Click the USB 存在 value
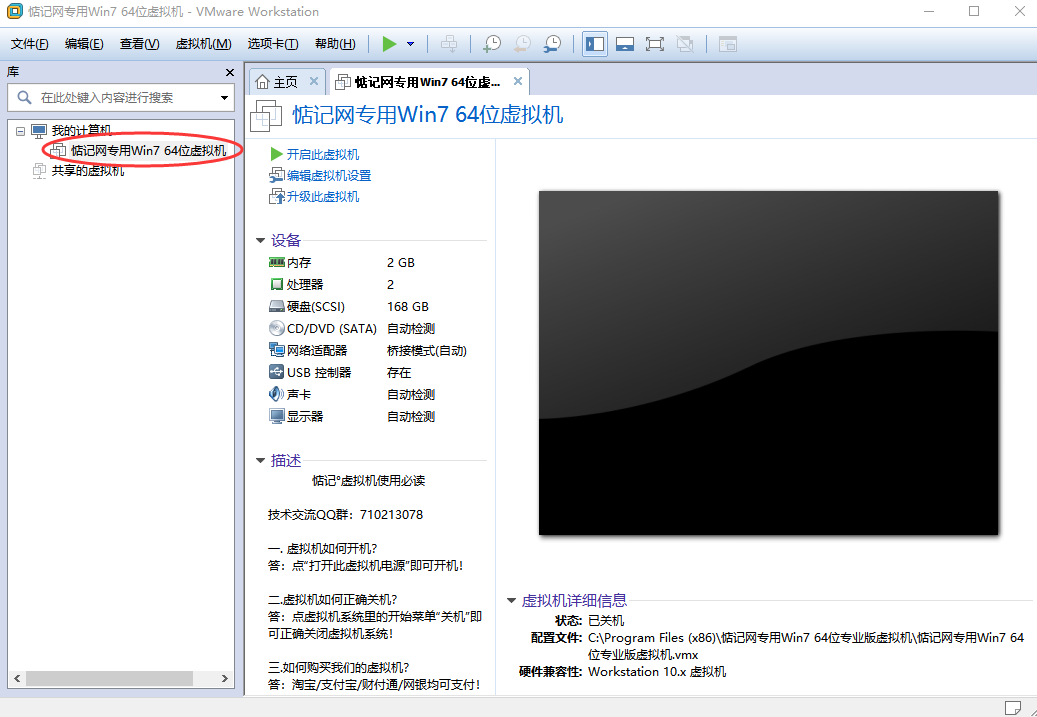 pos(399,373)
